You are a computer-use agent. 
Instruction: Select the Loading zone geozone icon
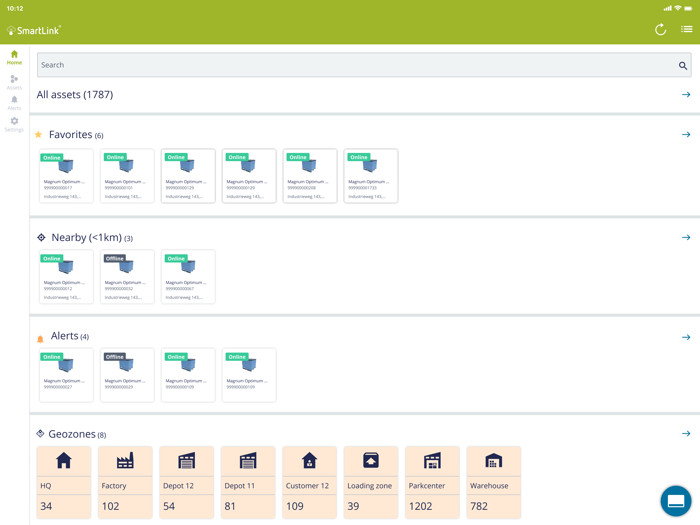pyautogui.click(x=371, y=460)
